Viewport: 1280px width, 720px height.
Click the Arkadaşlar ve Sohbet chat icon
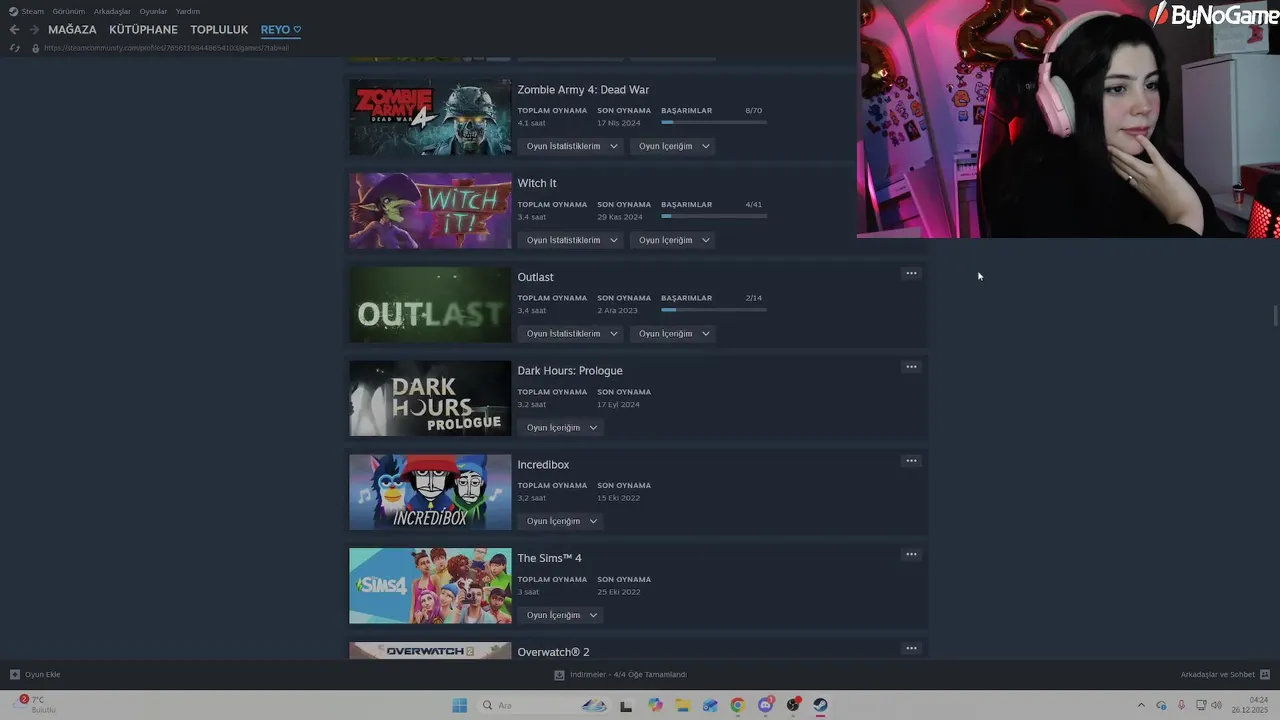(1265, 674)
